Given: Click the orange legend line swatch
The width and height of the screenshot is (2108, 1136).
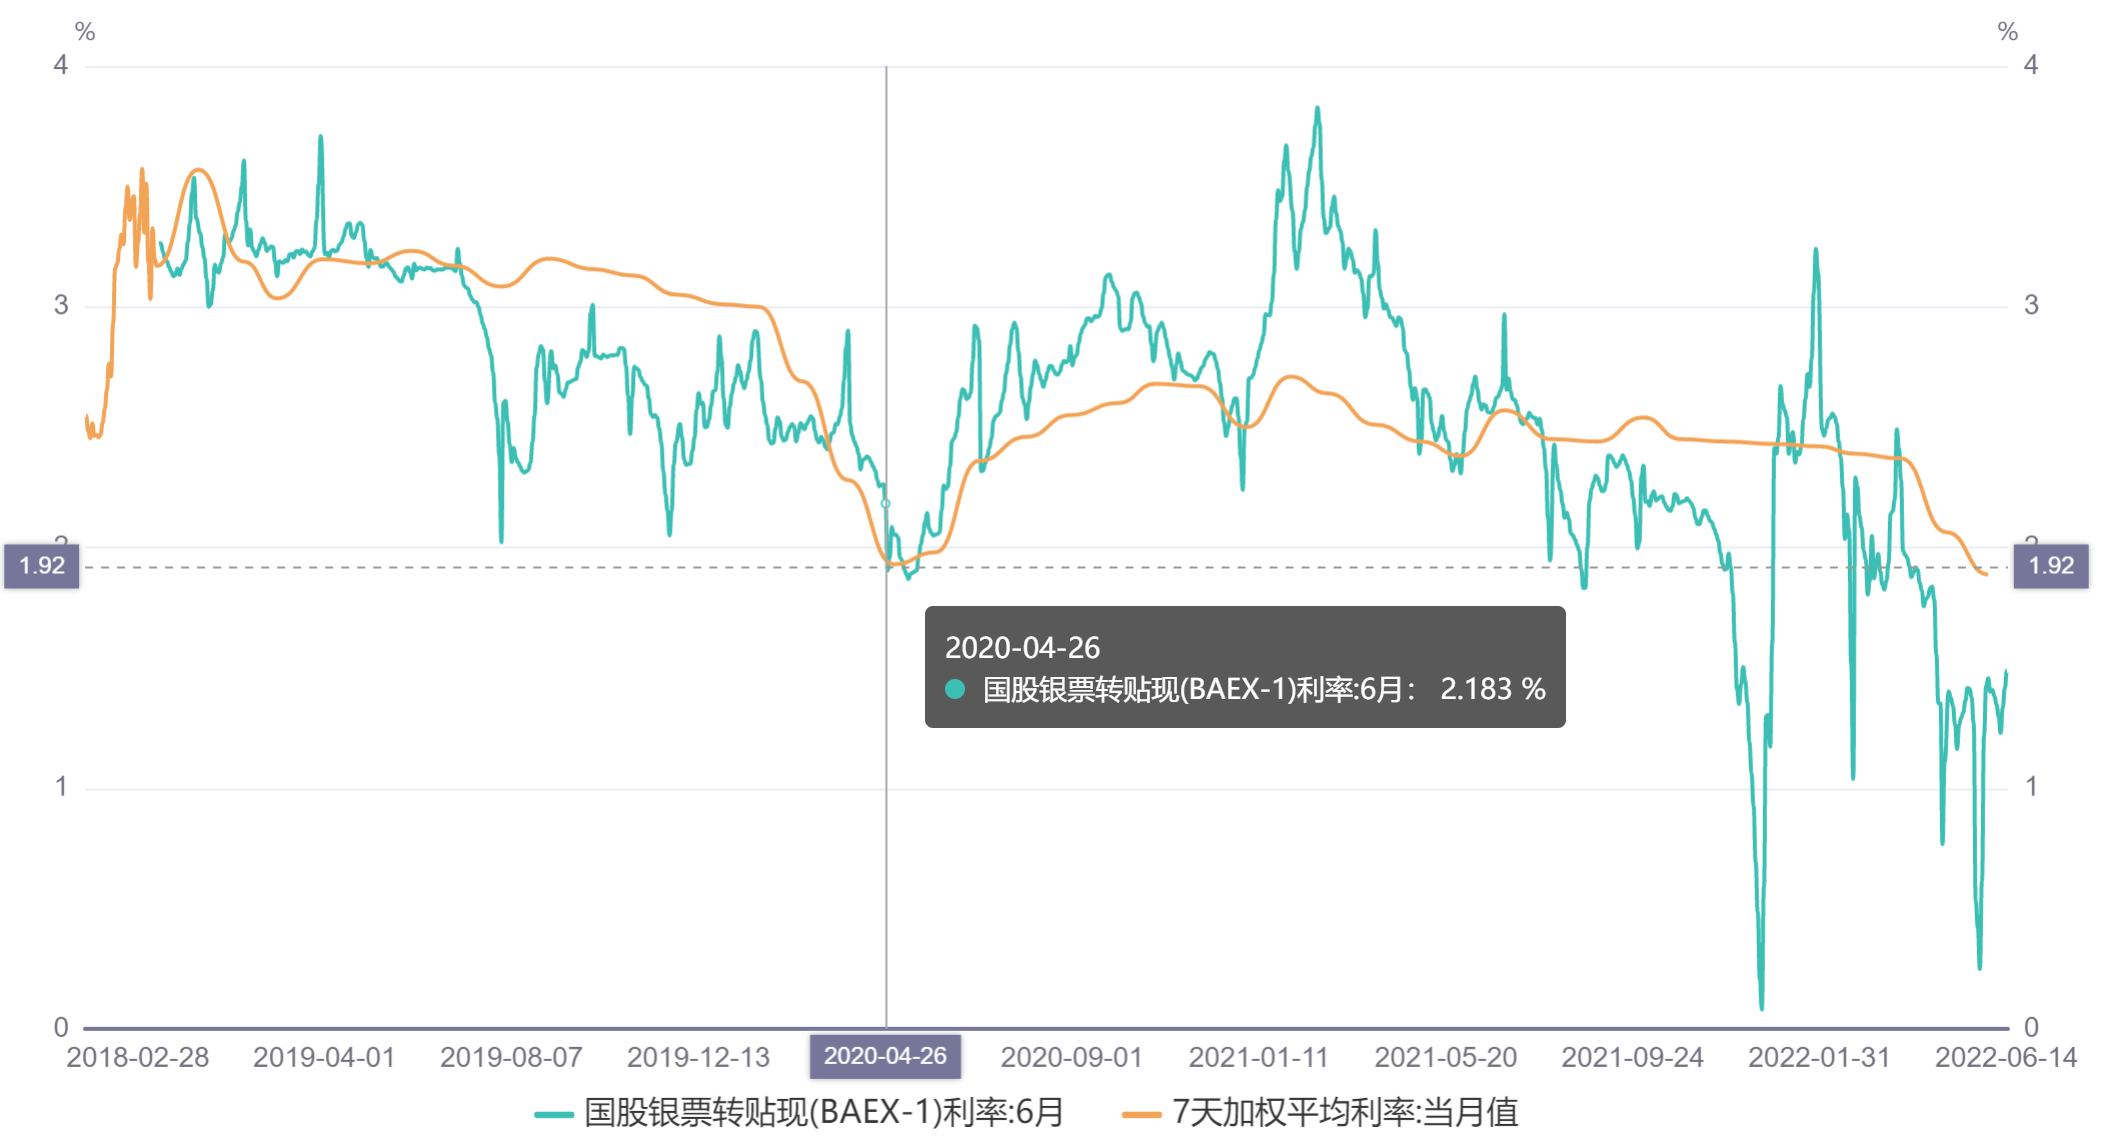Looking at the screenshot, I should click(x=1141, y=1114).
